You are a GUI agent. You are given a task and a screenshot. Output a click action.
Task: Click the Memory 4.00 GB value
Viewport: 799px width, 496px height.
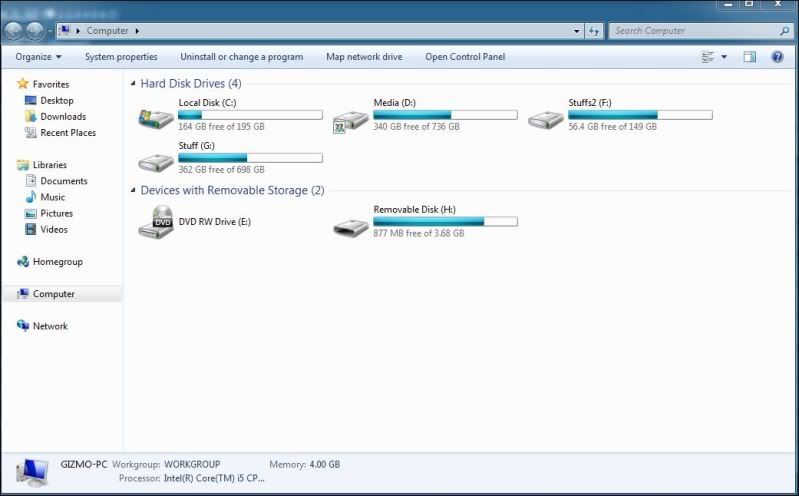point(325,464)
